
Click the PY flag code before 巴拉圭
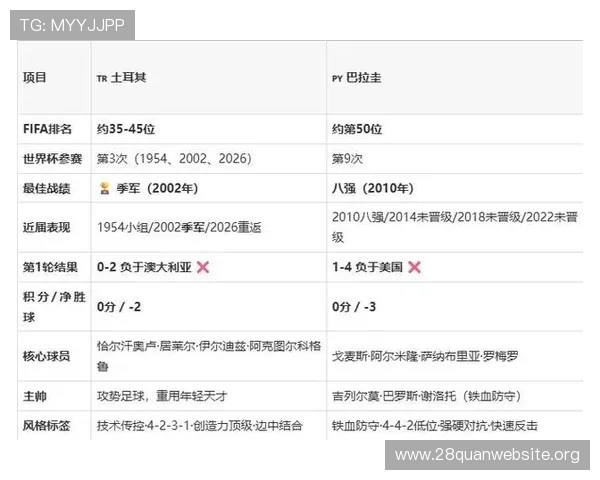coord(337,79)
